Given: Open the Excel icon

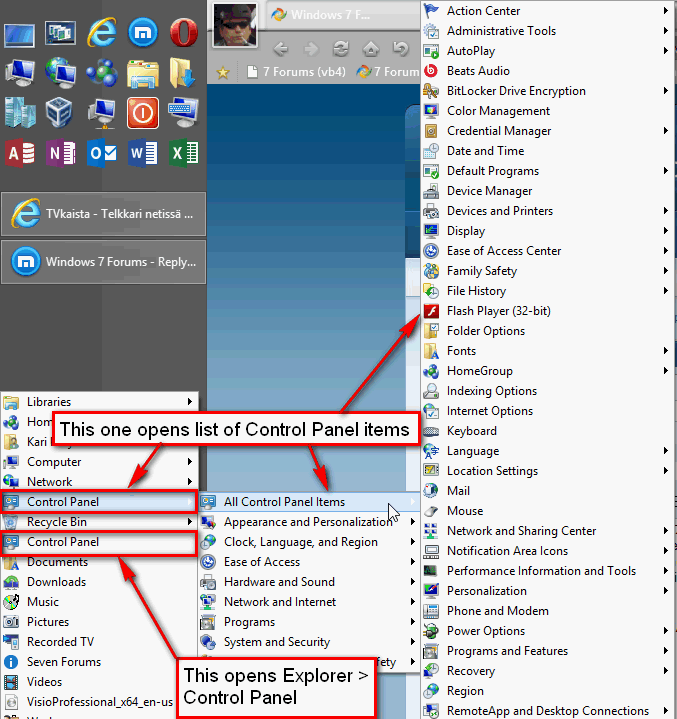Looking at the screenshot, I should pos(183,153).
